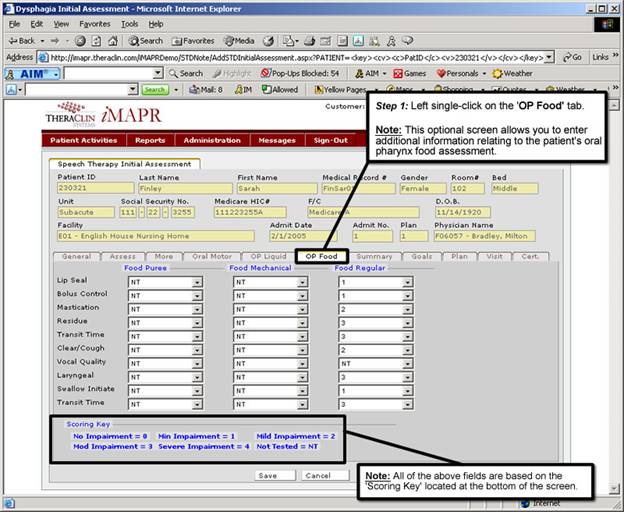This screenshot has width=624, height=512.
Task: Expand the address bar URL dropdown arrow
Action: pyautogui.click(x=549, y=57)
